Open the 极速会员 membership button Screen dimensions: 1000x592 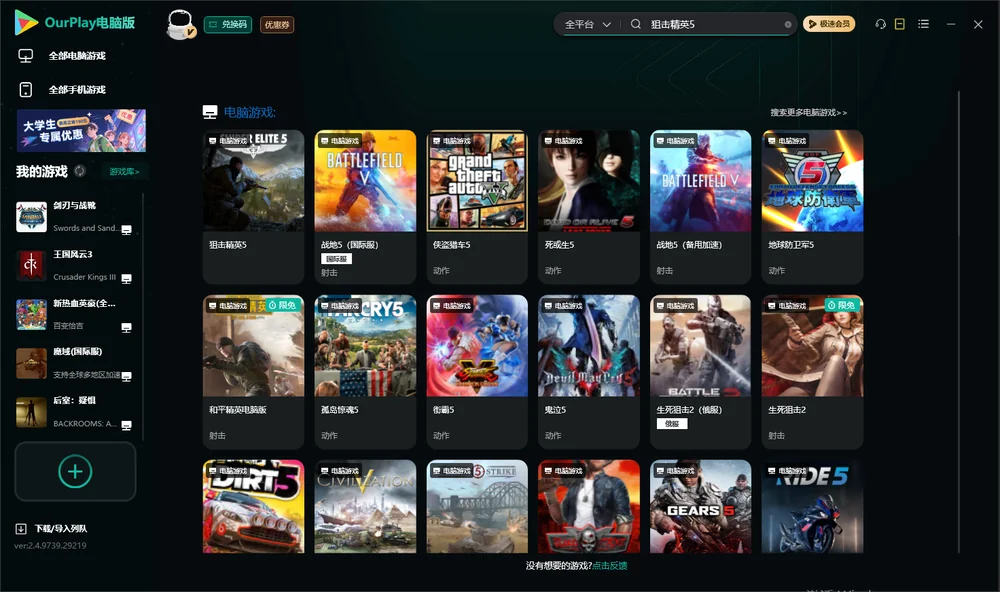(x=829, y=24)
